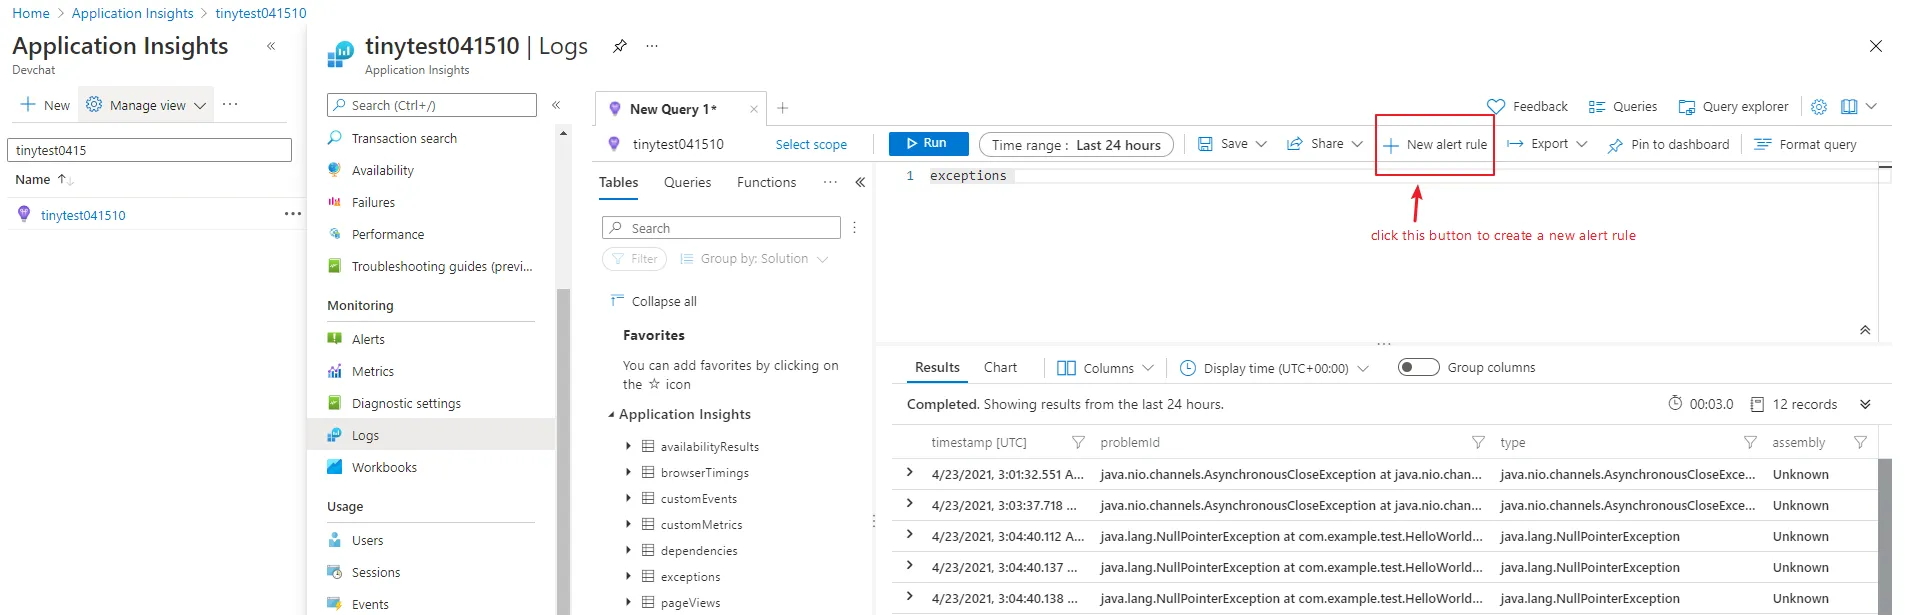The height and width of the screenshot is (615, 1905).
Task: Open Time range Last 24 hours selector
Action: coord(1076,145)
